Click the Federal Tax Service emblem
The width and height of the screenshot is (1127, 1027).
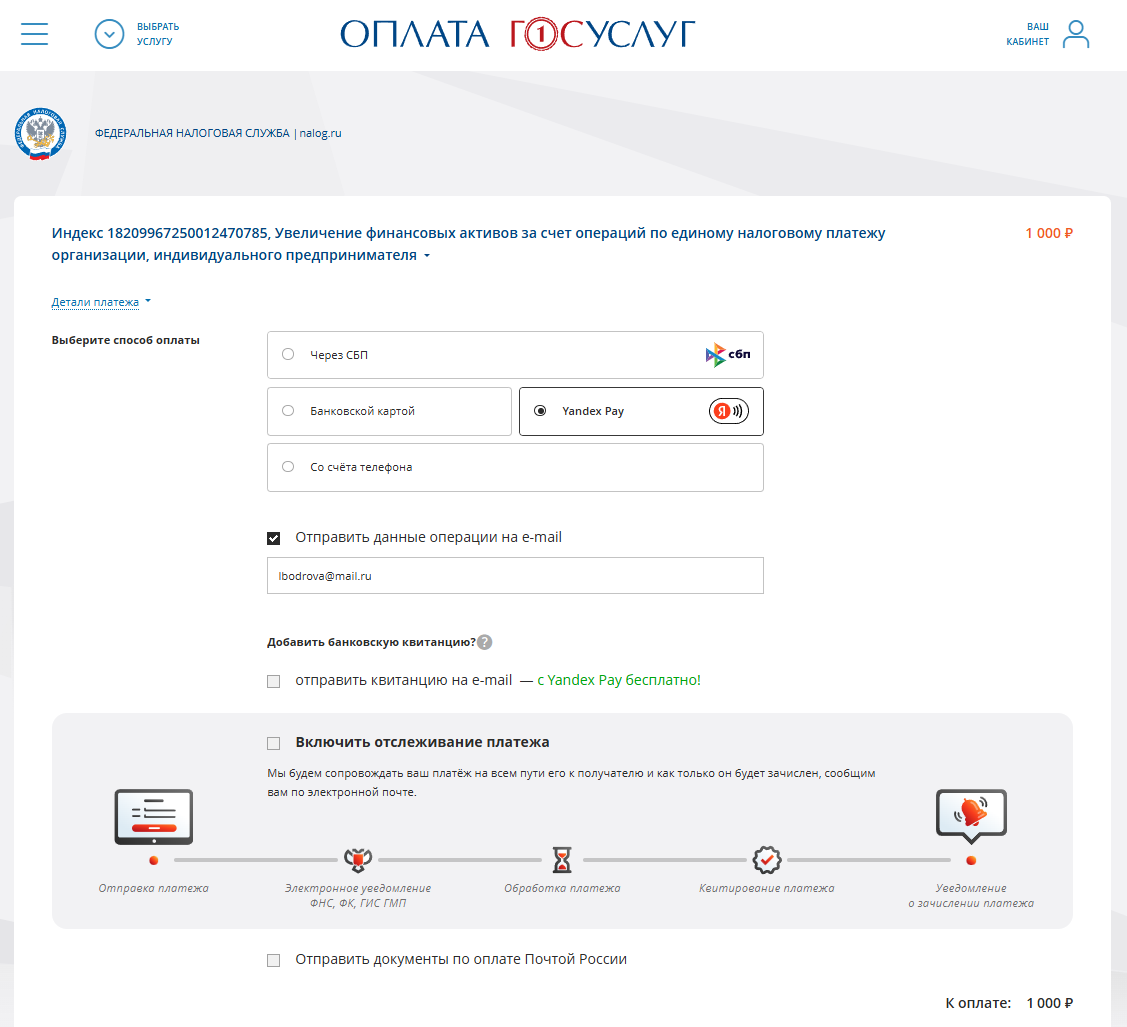coord(41,134)
